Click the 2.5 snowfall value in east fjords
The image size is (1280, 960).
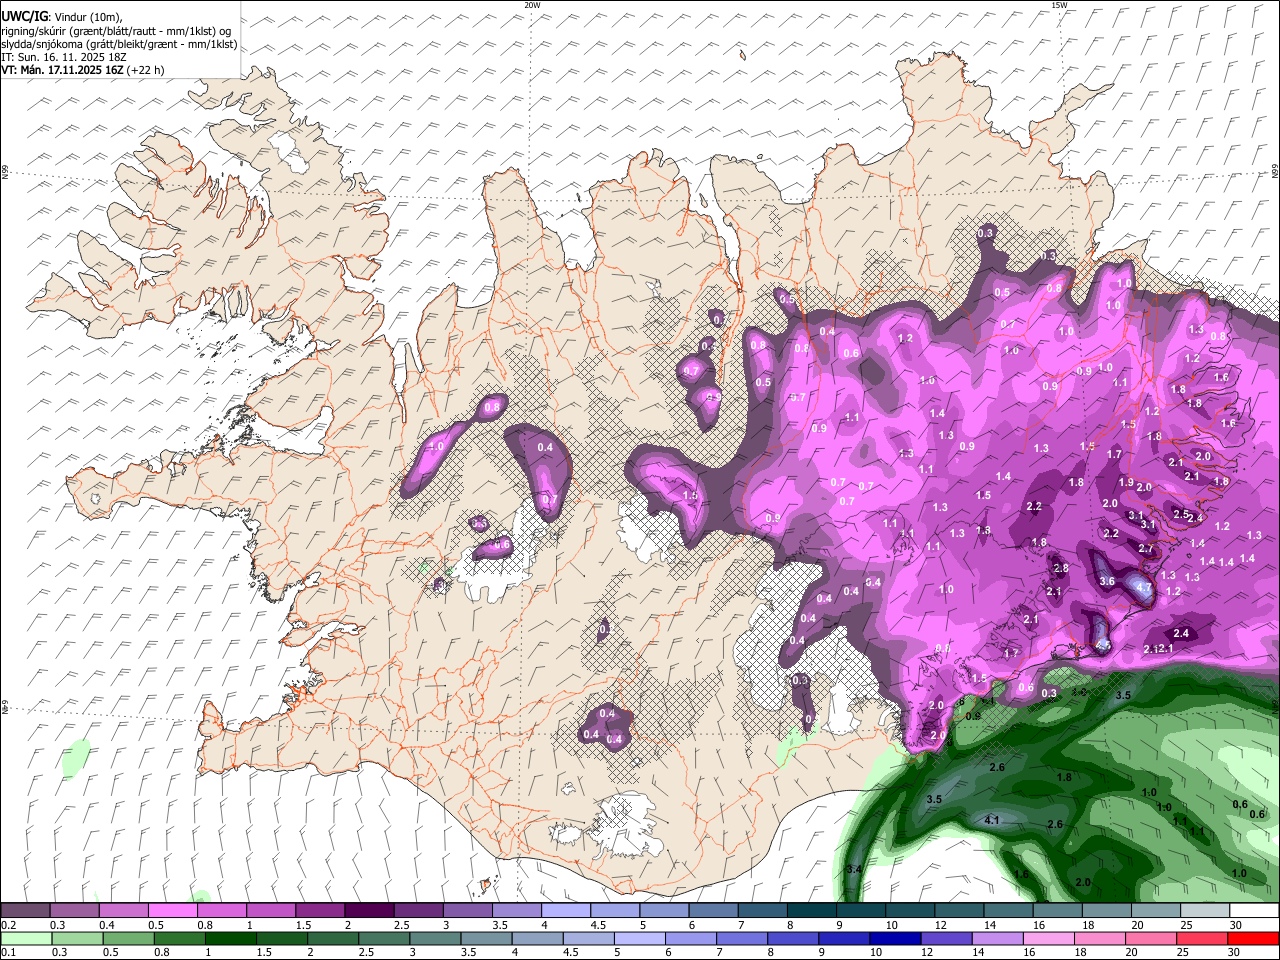(x=1181, y=514)
